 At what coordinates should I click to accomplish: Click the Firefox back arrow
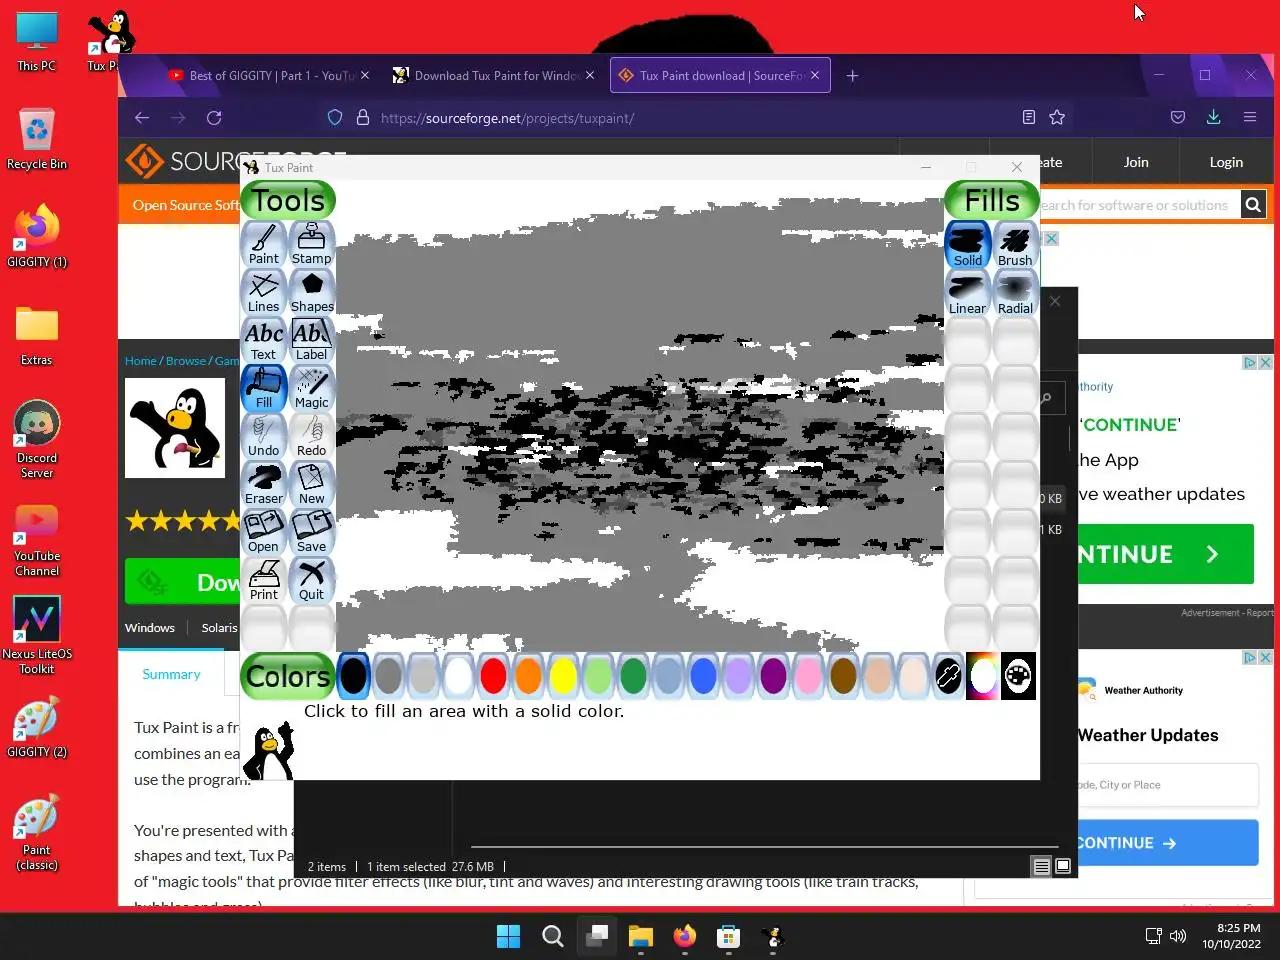coord(142,118)
